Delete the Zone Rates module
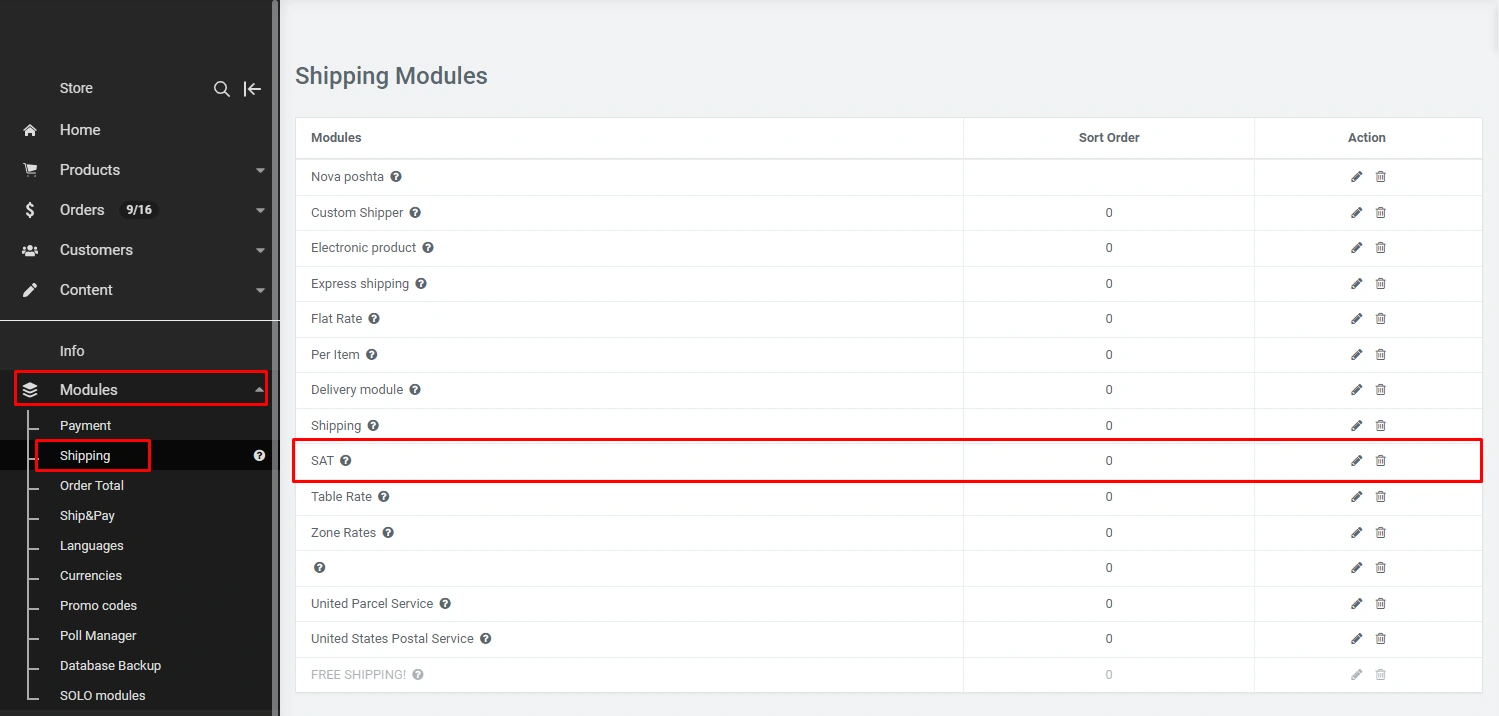 coord(1381,533)
